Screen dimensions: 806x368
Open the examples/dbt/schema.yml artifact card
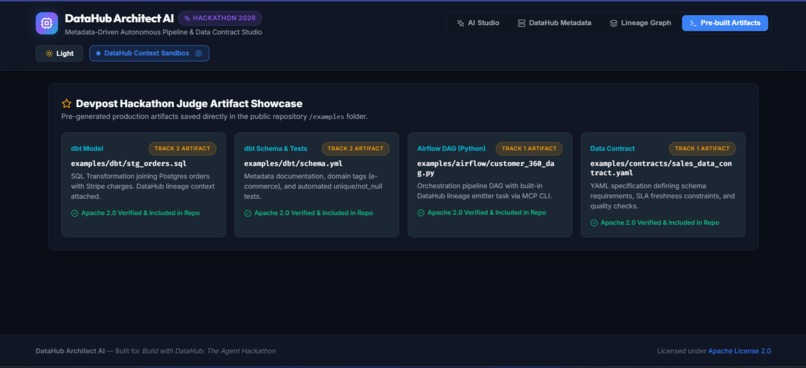(x=317, y=185)
